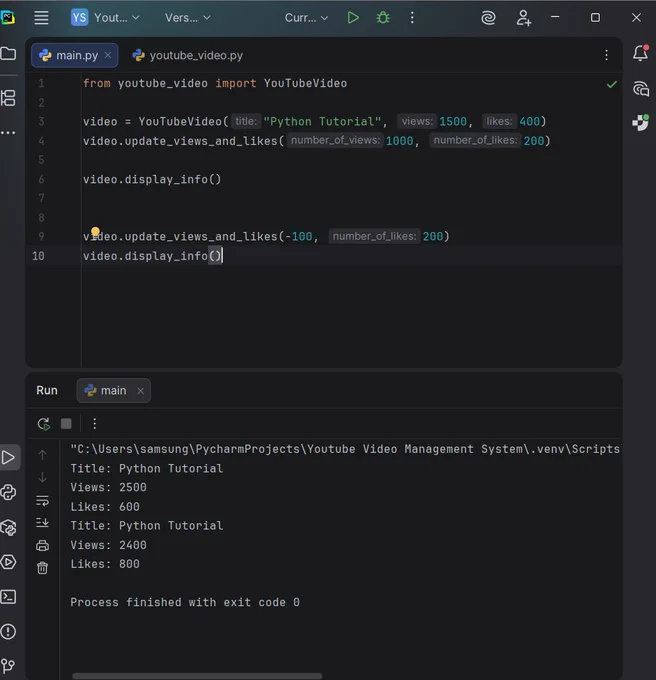Switch to youtube_video.py tab
The height and width of the screenshot is (680, 656).
coord(188,56)
